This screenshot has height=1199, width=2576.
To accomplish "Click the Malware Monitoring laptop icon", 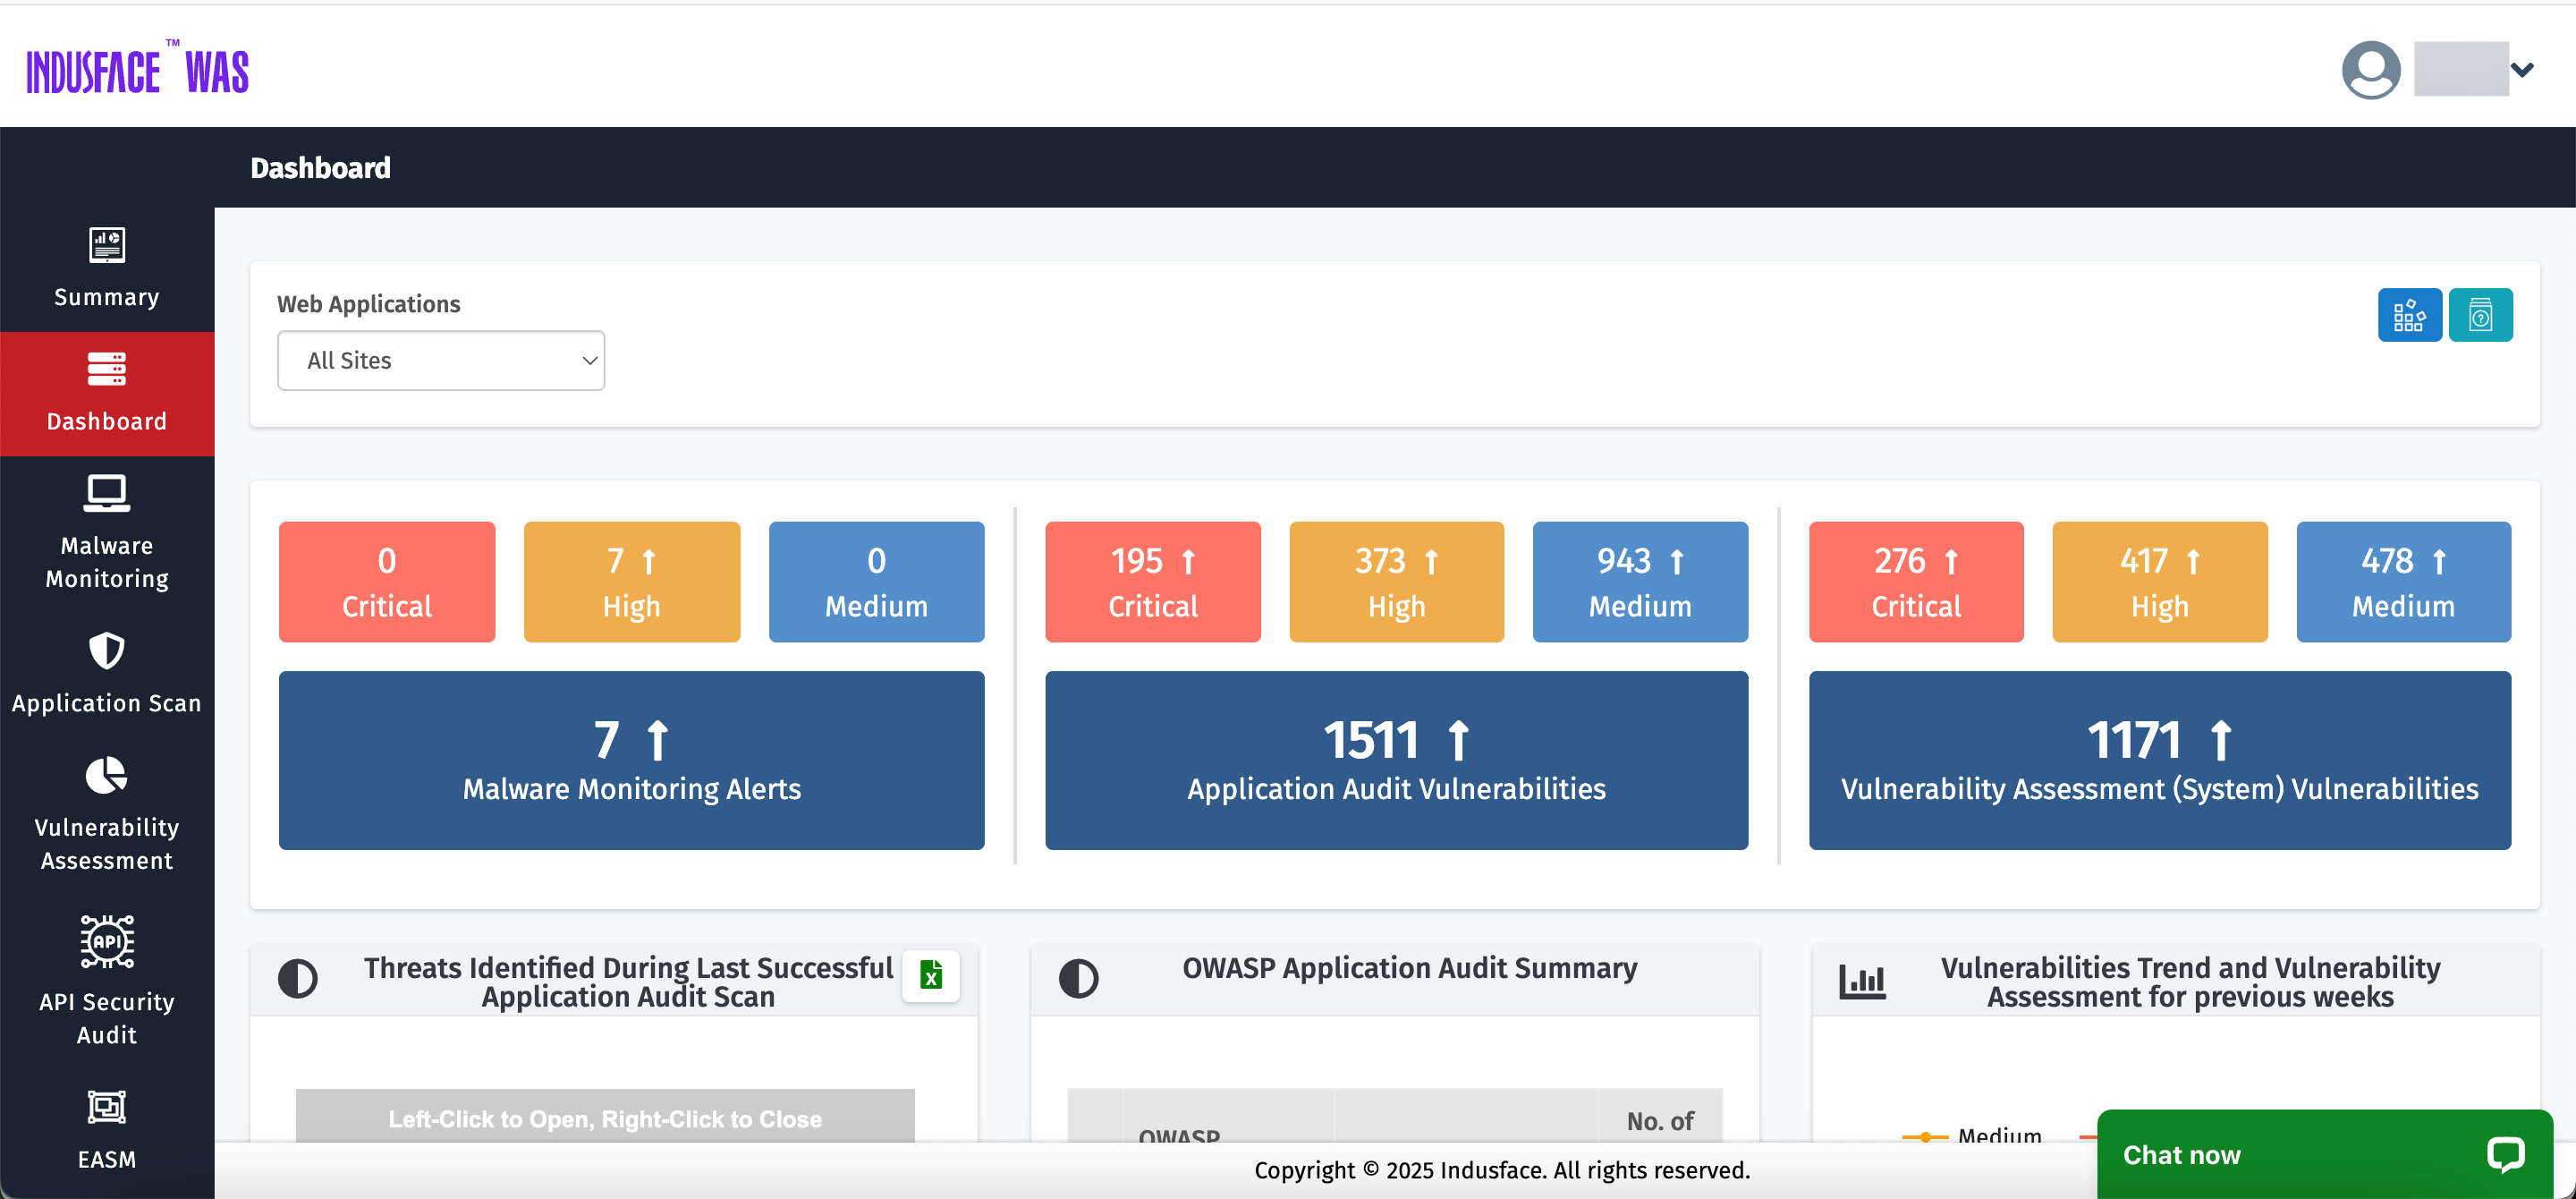I will [107, 493].
